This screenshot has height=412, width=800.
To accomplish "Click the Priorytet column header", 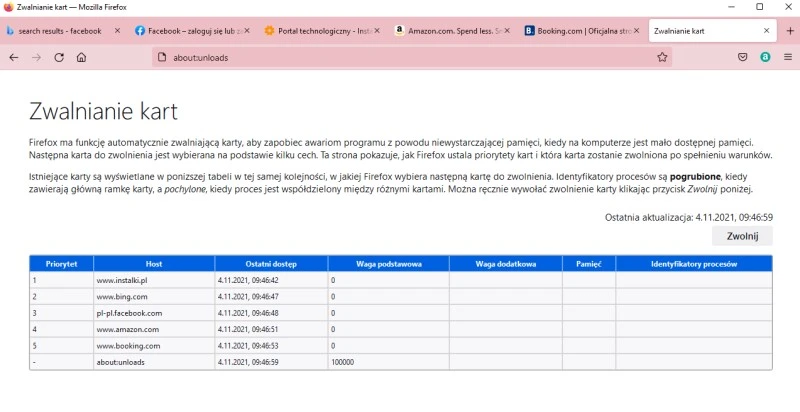I will click(x=61, y=264).
